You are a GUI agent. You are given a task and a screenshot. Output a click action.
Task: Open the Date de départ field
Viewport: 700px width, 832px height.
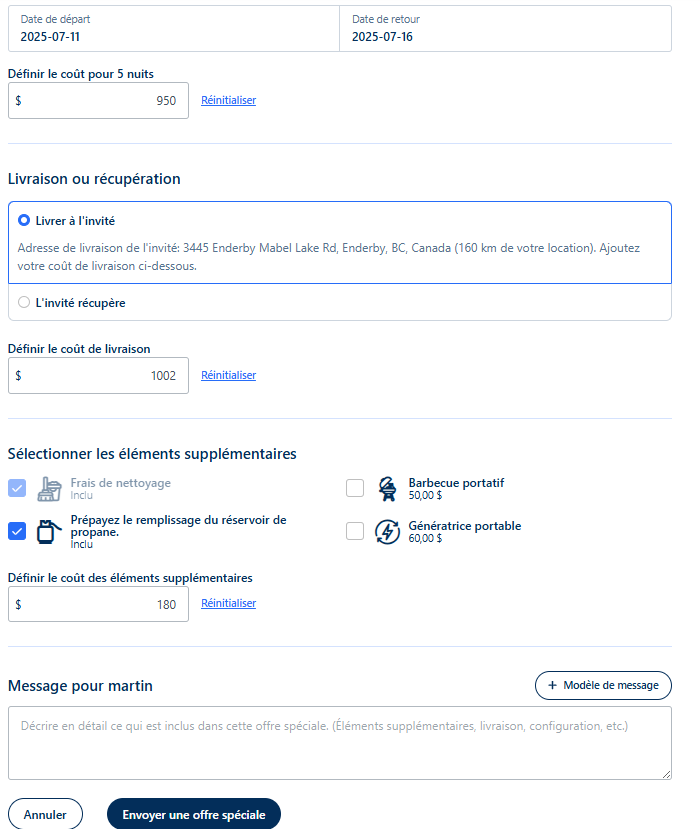(174, 29)
